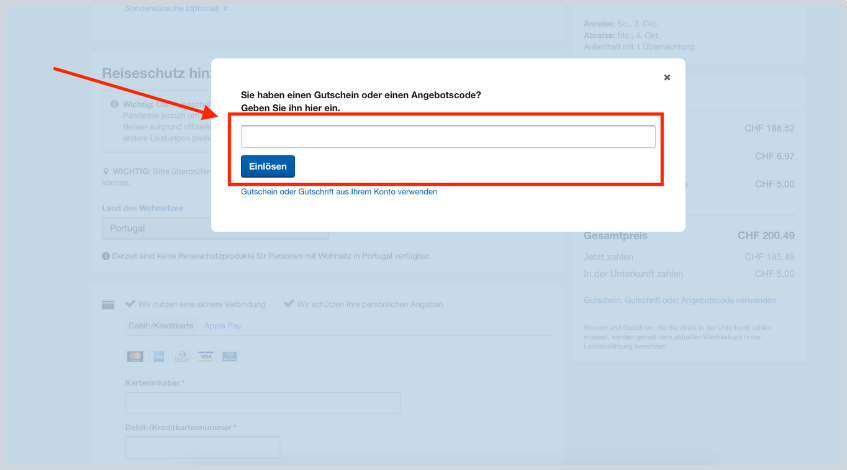Viewport: 847px width, 470px height.
Task: Click the Diners Club card icon
Action: pos(182,356)
